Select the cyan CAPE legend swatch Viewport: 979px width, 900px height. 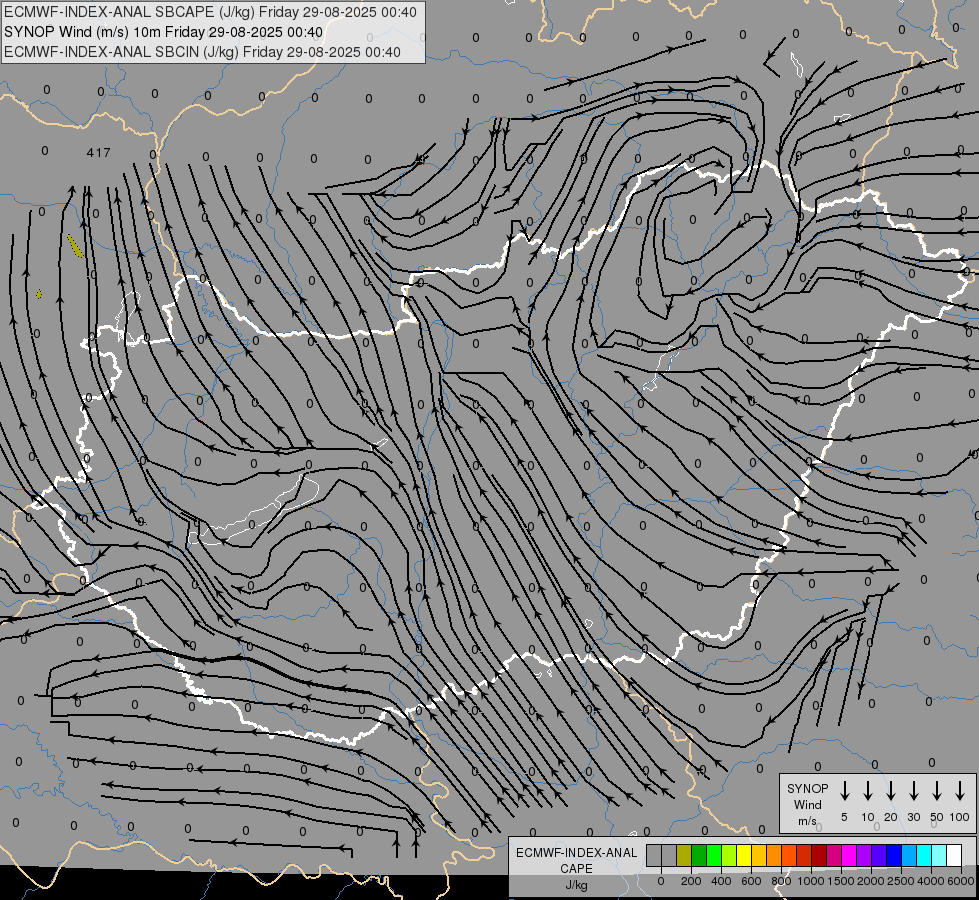[x=923, y=855]
